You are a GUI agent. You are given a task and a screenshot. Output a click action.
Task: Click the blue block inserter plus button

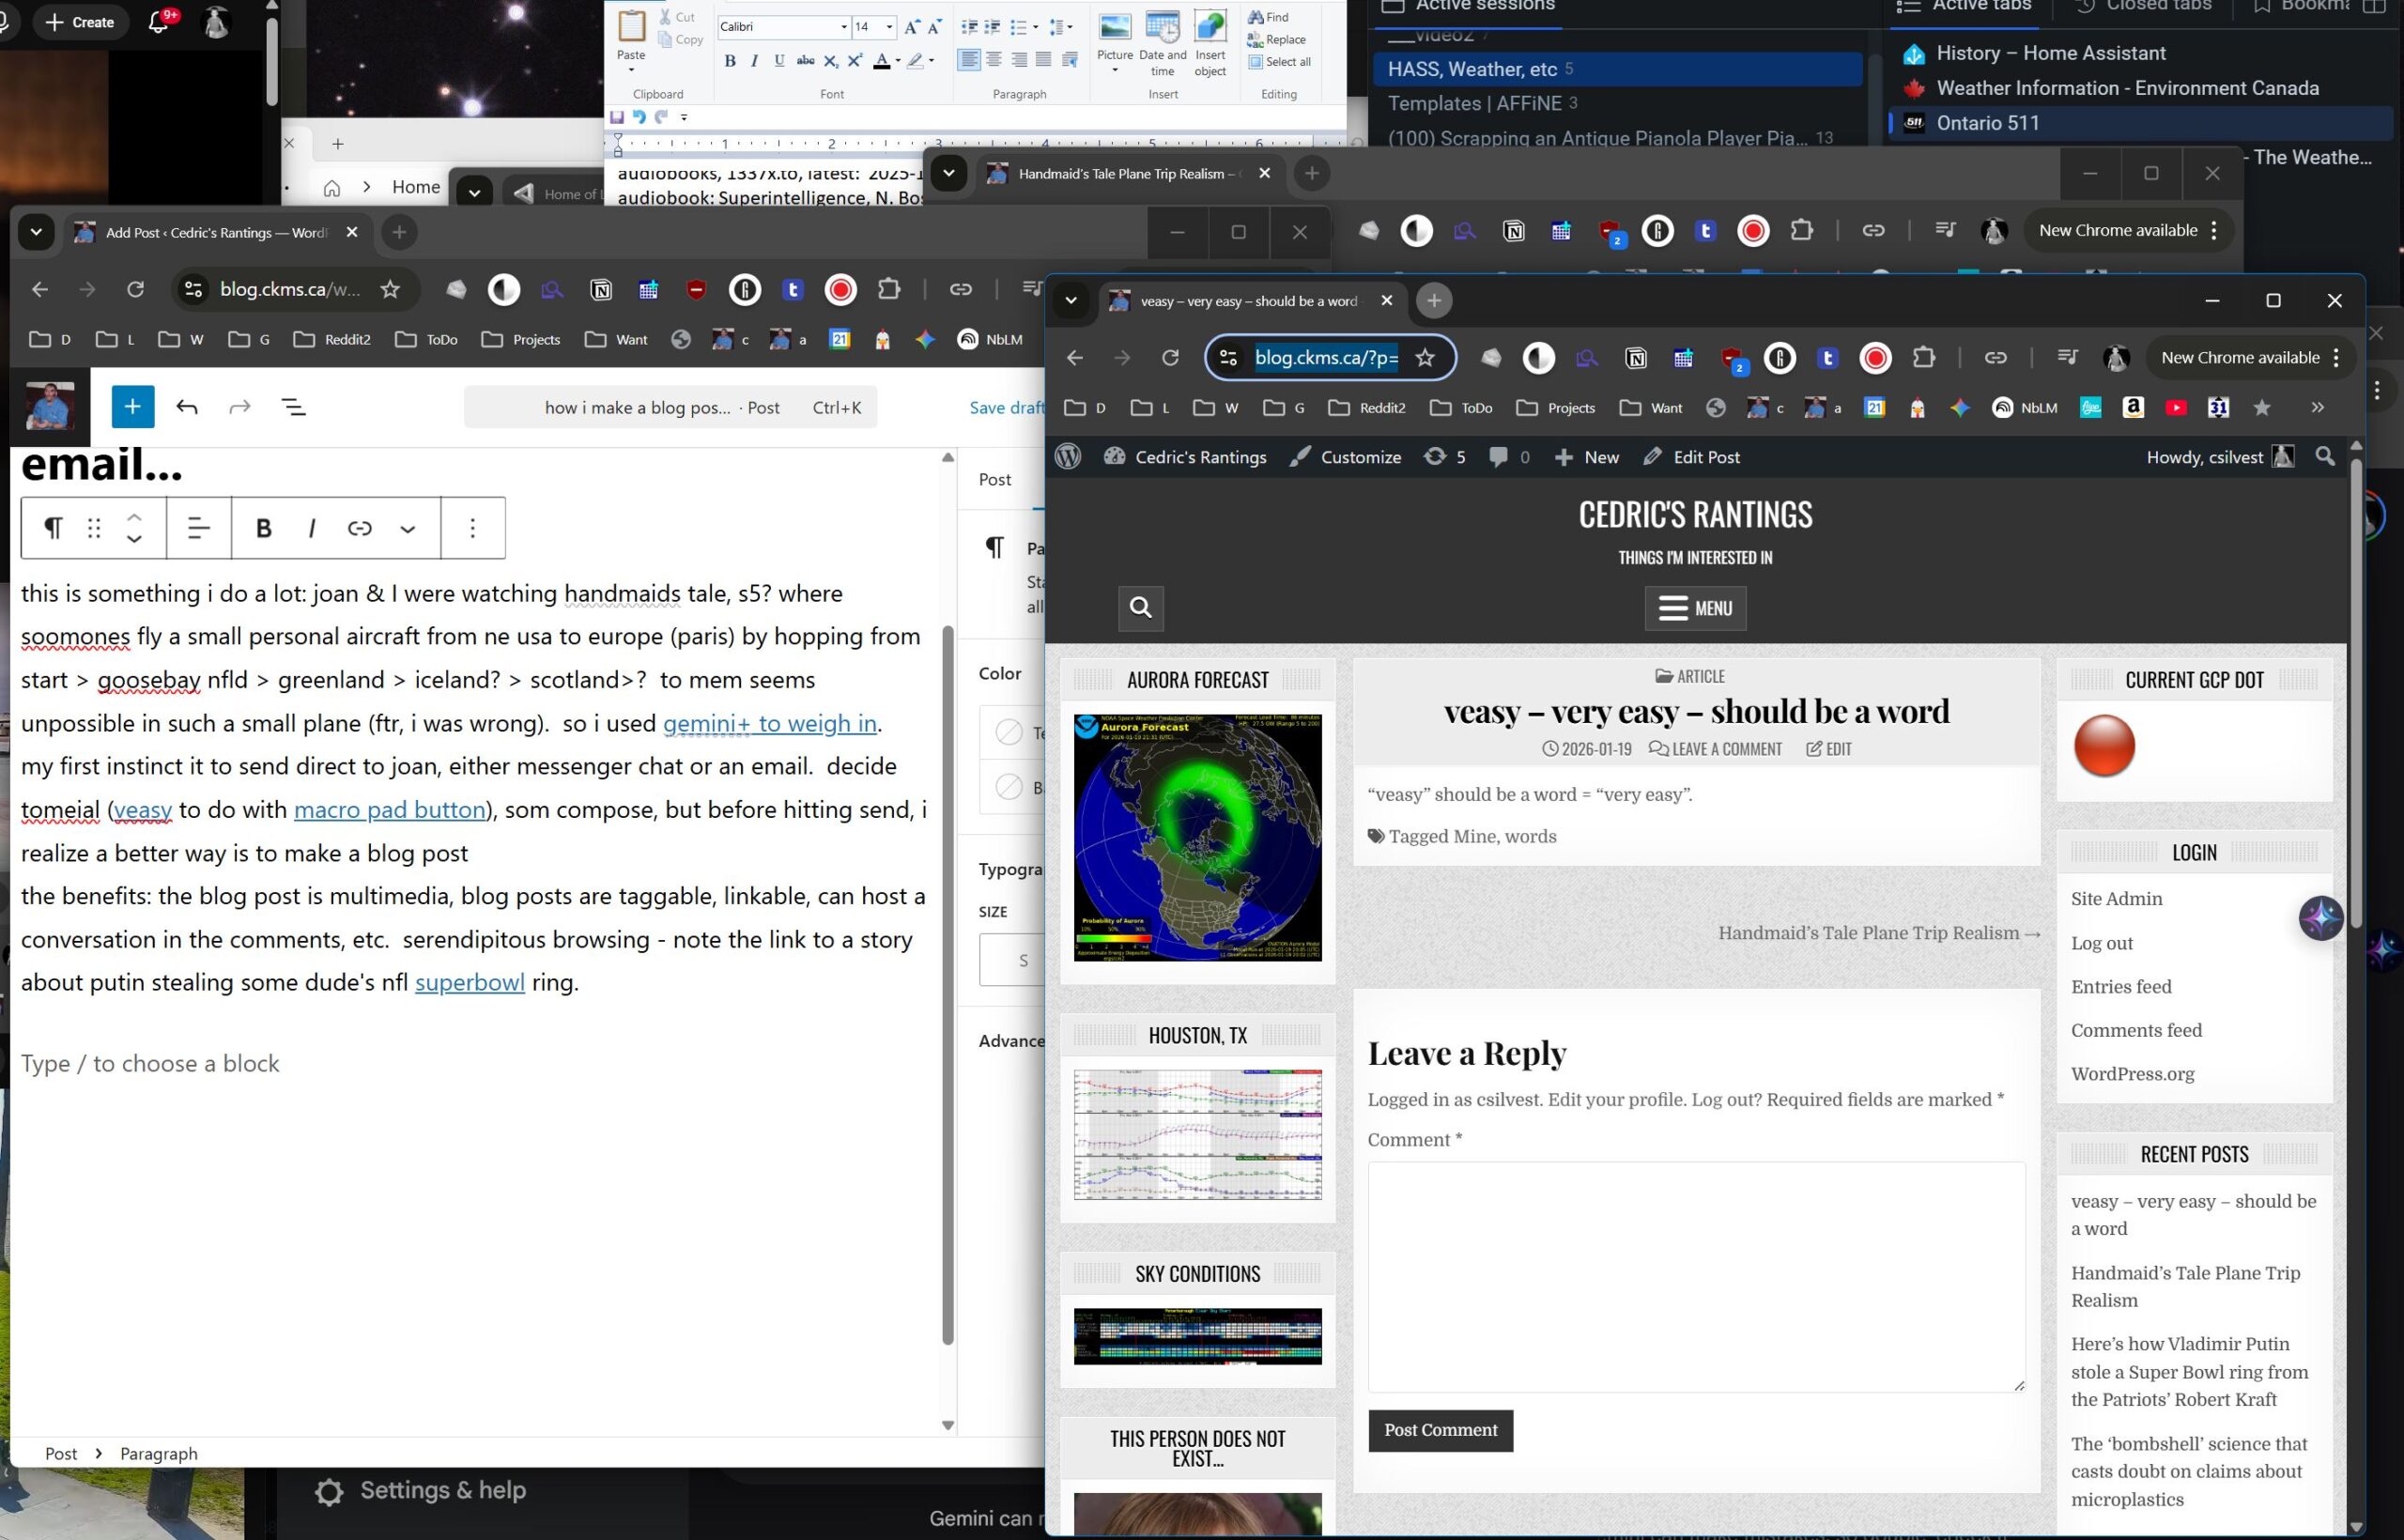click(x=132, y=407)
